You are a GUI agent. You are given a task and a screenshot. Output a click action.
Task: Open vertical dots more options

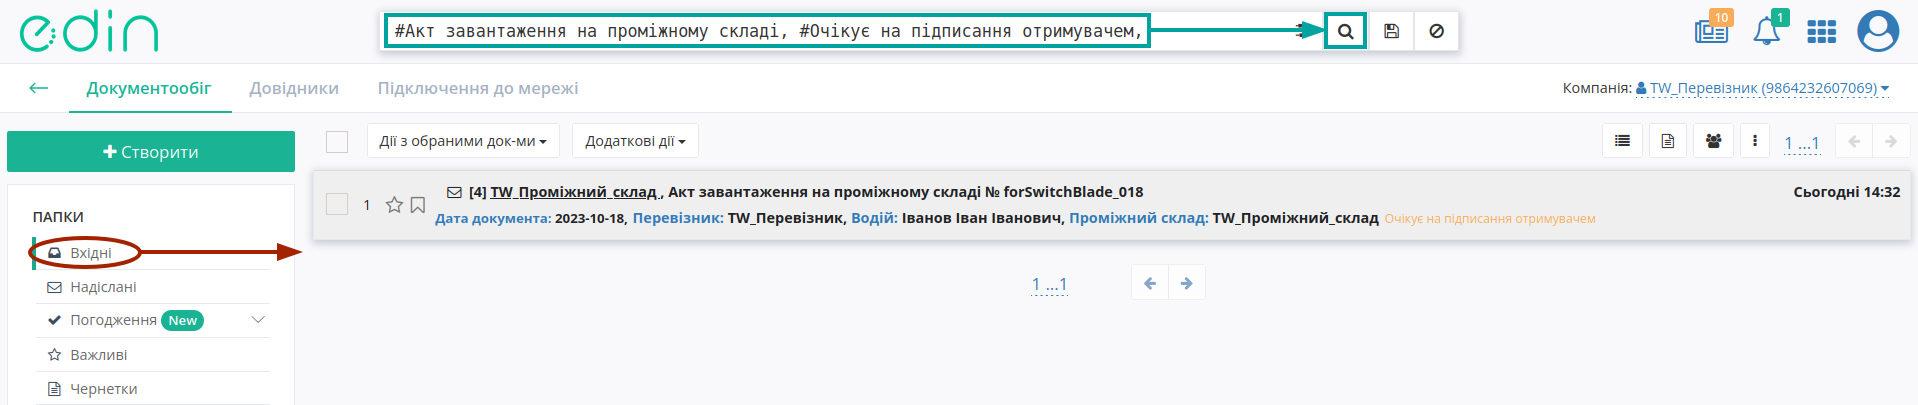(x=1755, y=141)
